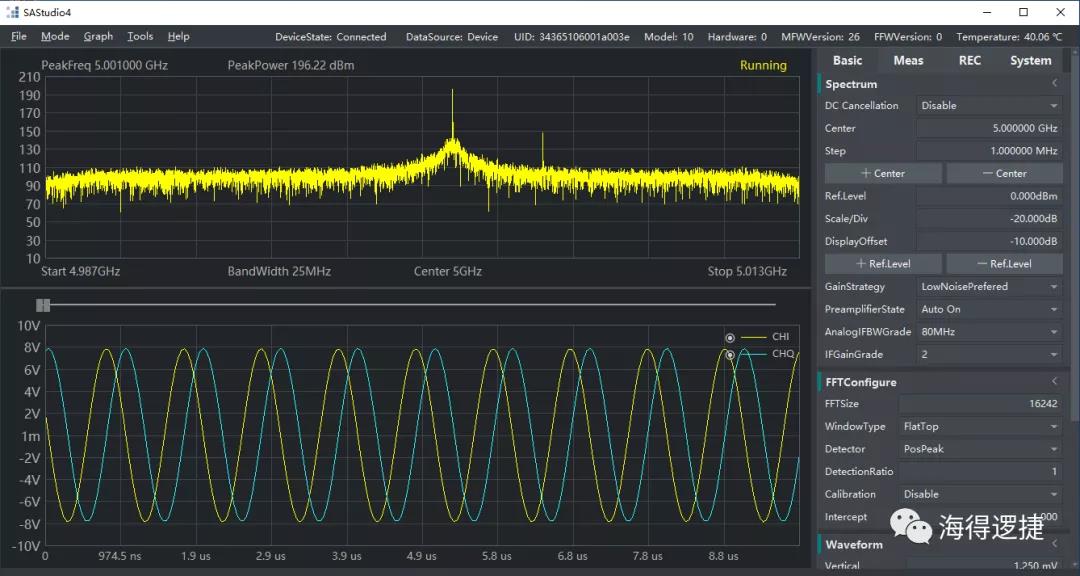1080x576 pixels.
Task: Open the File menu
Action: [x=19, y=37]
